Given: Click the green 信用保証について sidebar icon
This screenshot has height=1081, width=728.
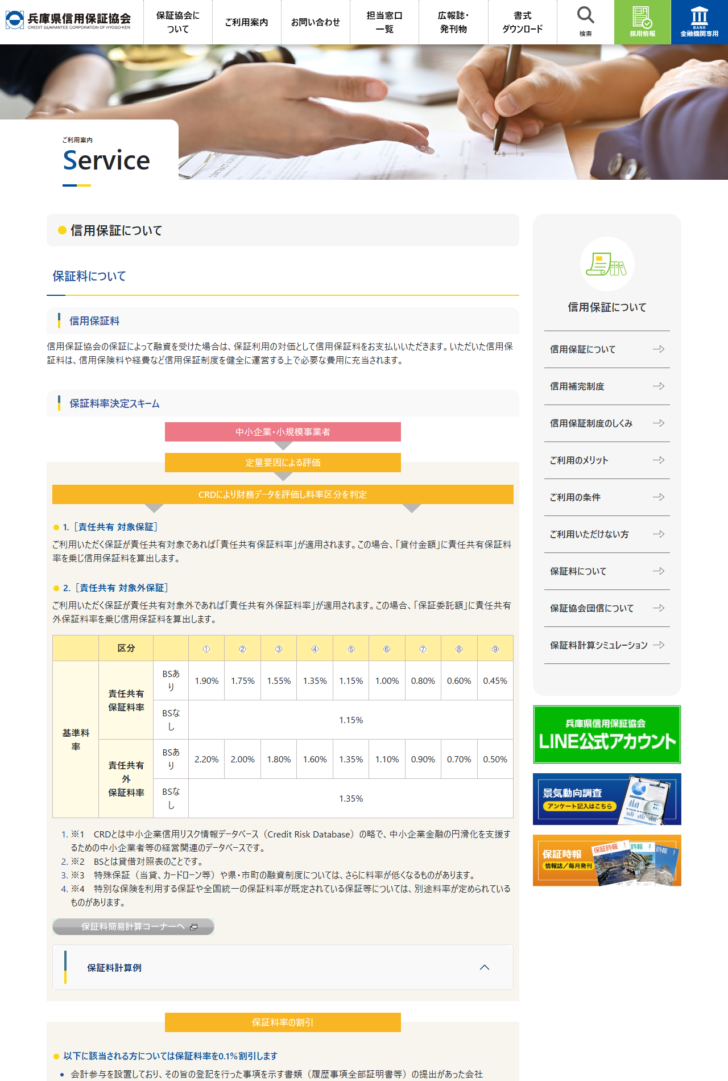Looking at the screenshot, I should point(607,265).
